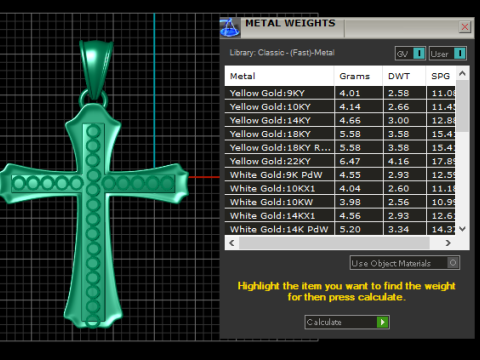This screenshot has height=360, width=480.
Task: Click the horizontal scrollbar thumb
Action: coord(334,243)
